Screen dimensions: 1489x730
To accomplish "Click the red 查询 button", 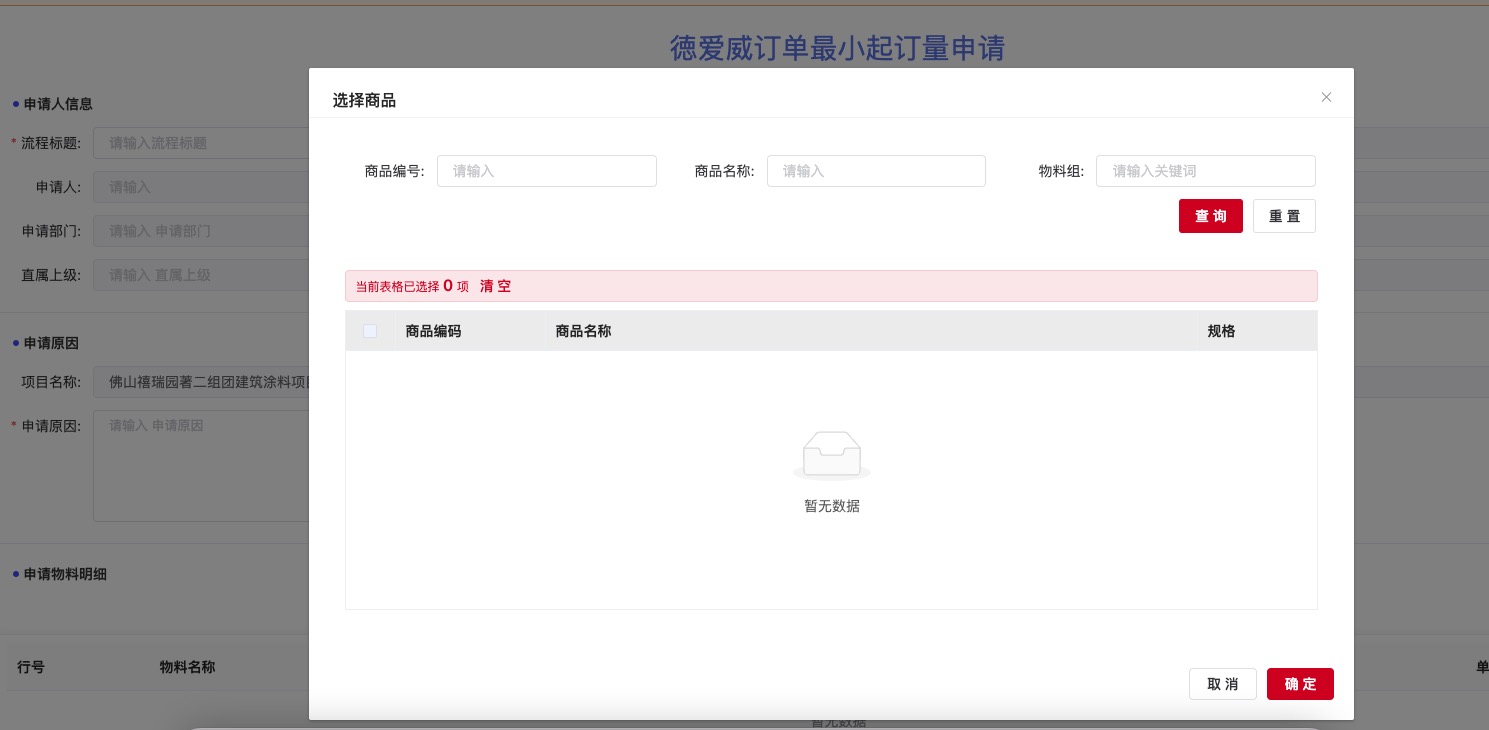I will [x=1211, y=216].
